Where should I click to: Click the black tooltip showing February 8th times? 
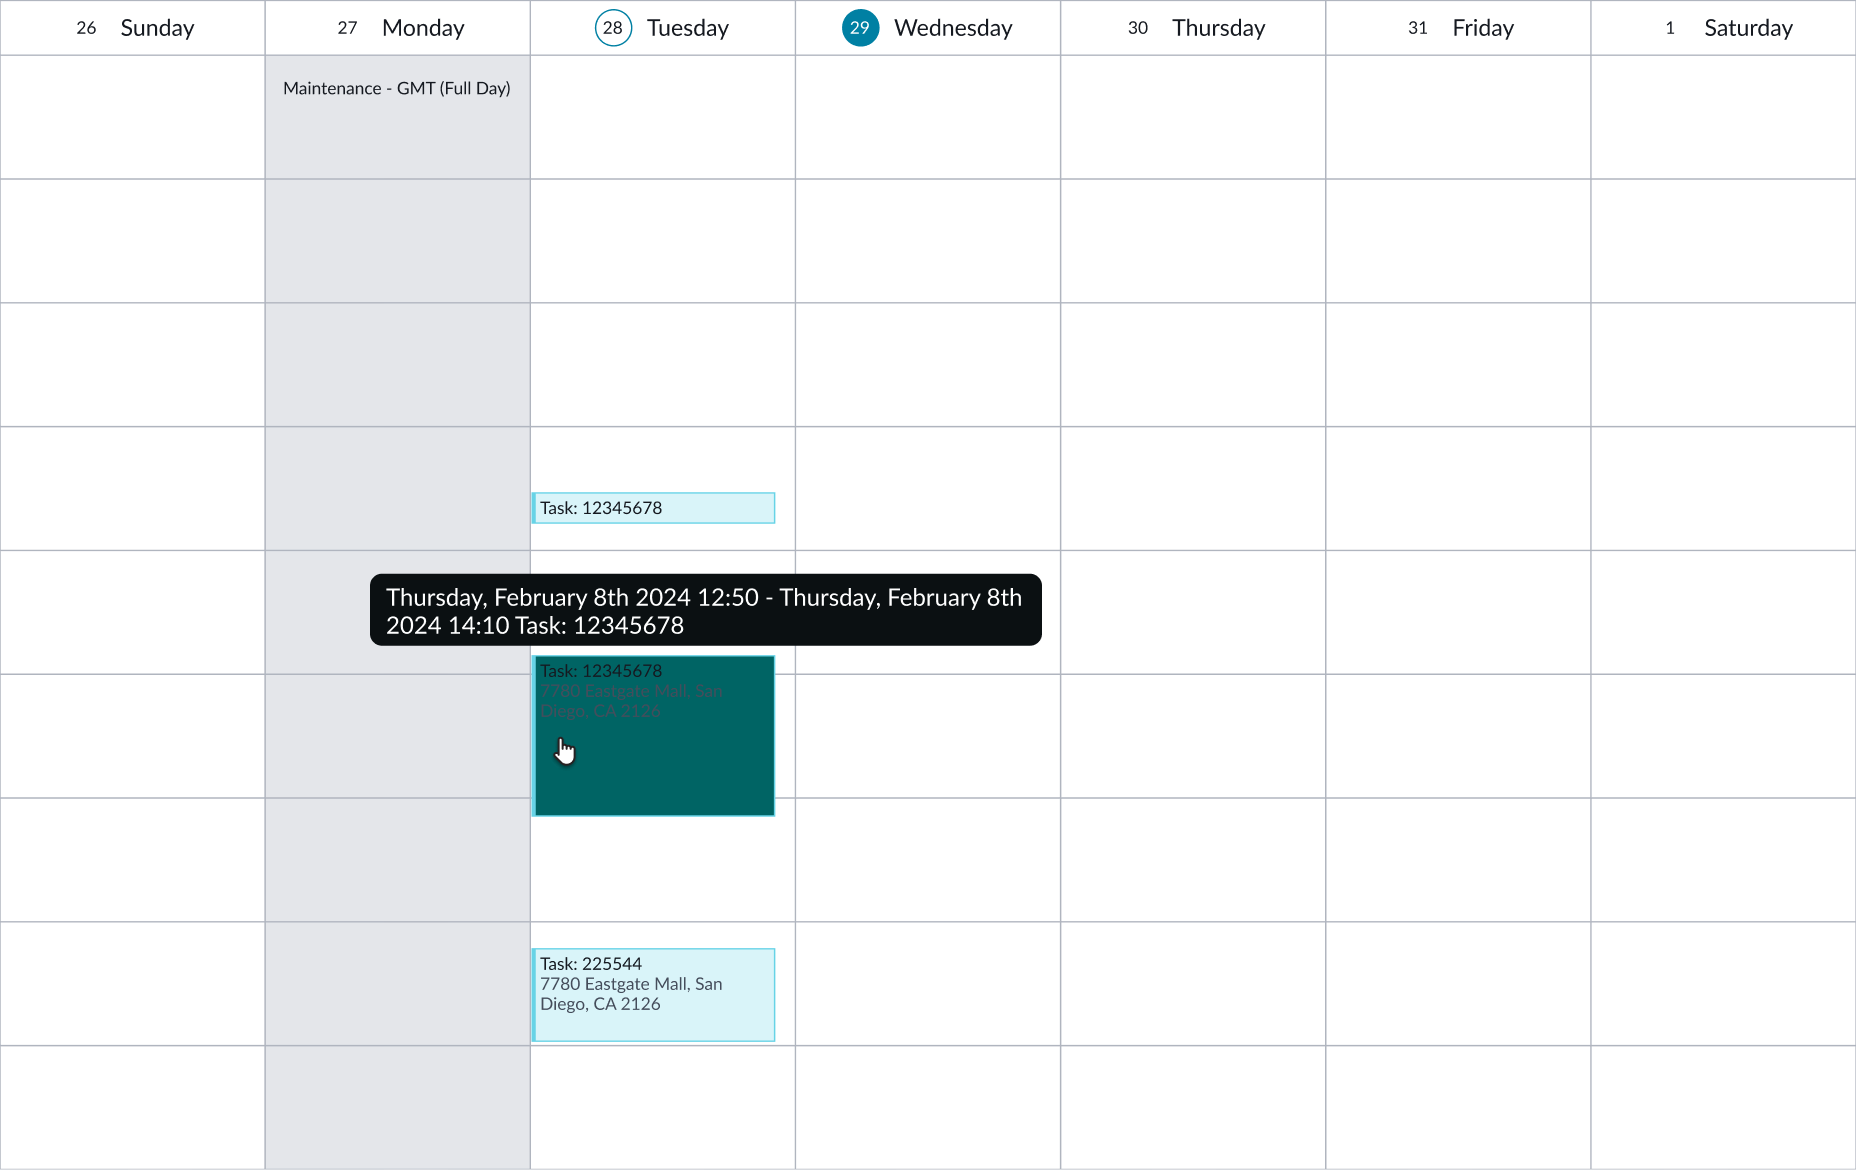[705, 611]
